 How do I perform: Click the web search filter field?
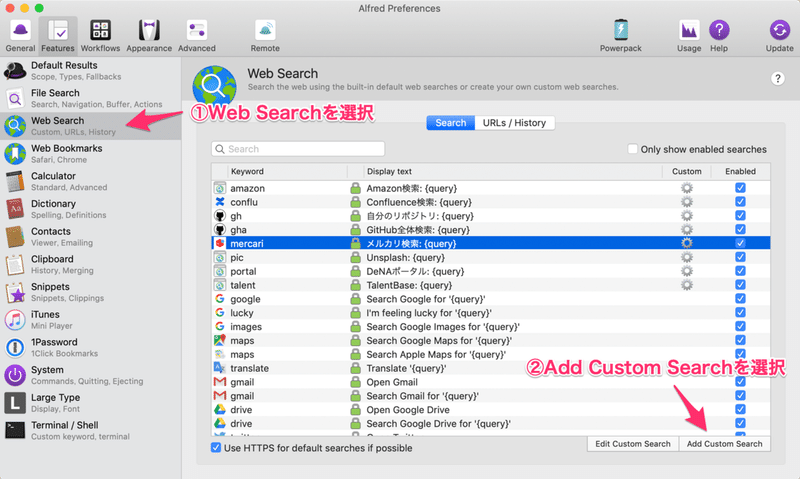coord(298,149)
